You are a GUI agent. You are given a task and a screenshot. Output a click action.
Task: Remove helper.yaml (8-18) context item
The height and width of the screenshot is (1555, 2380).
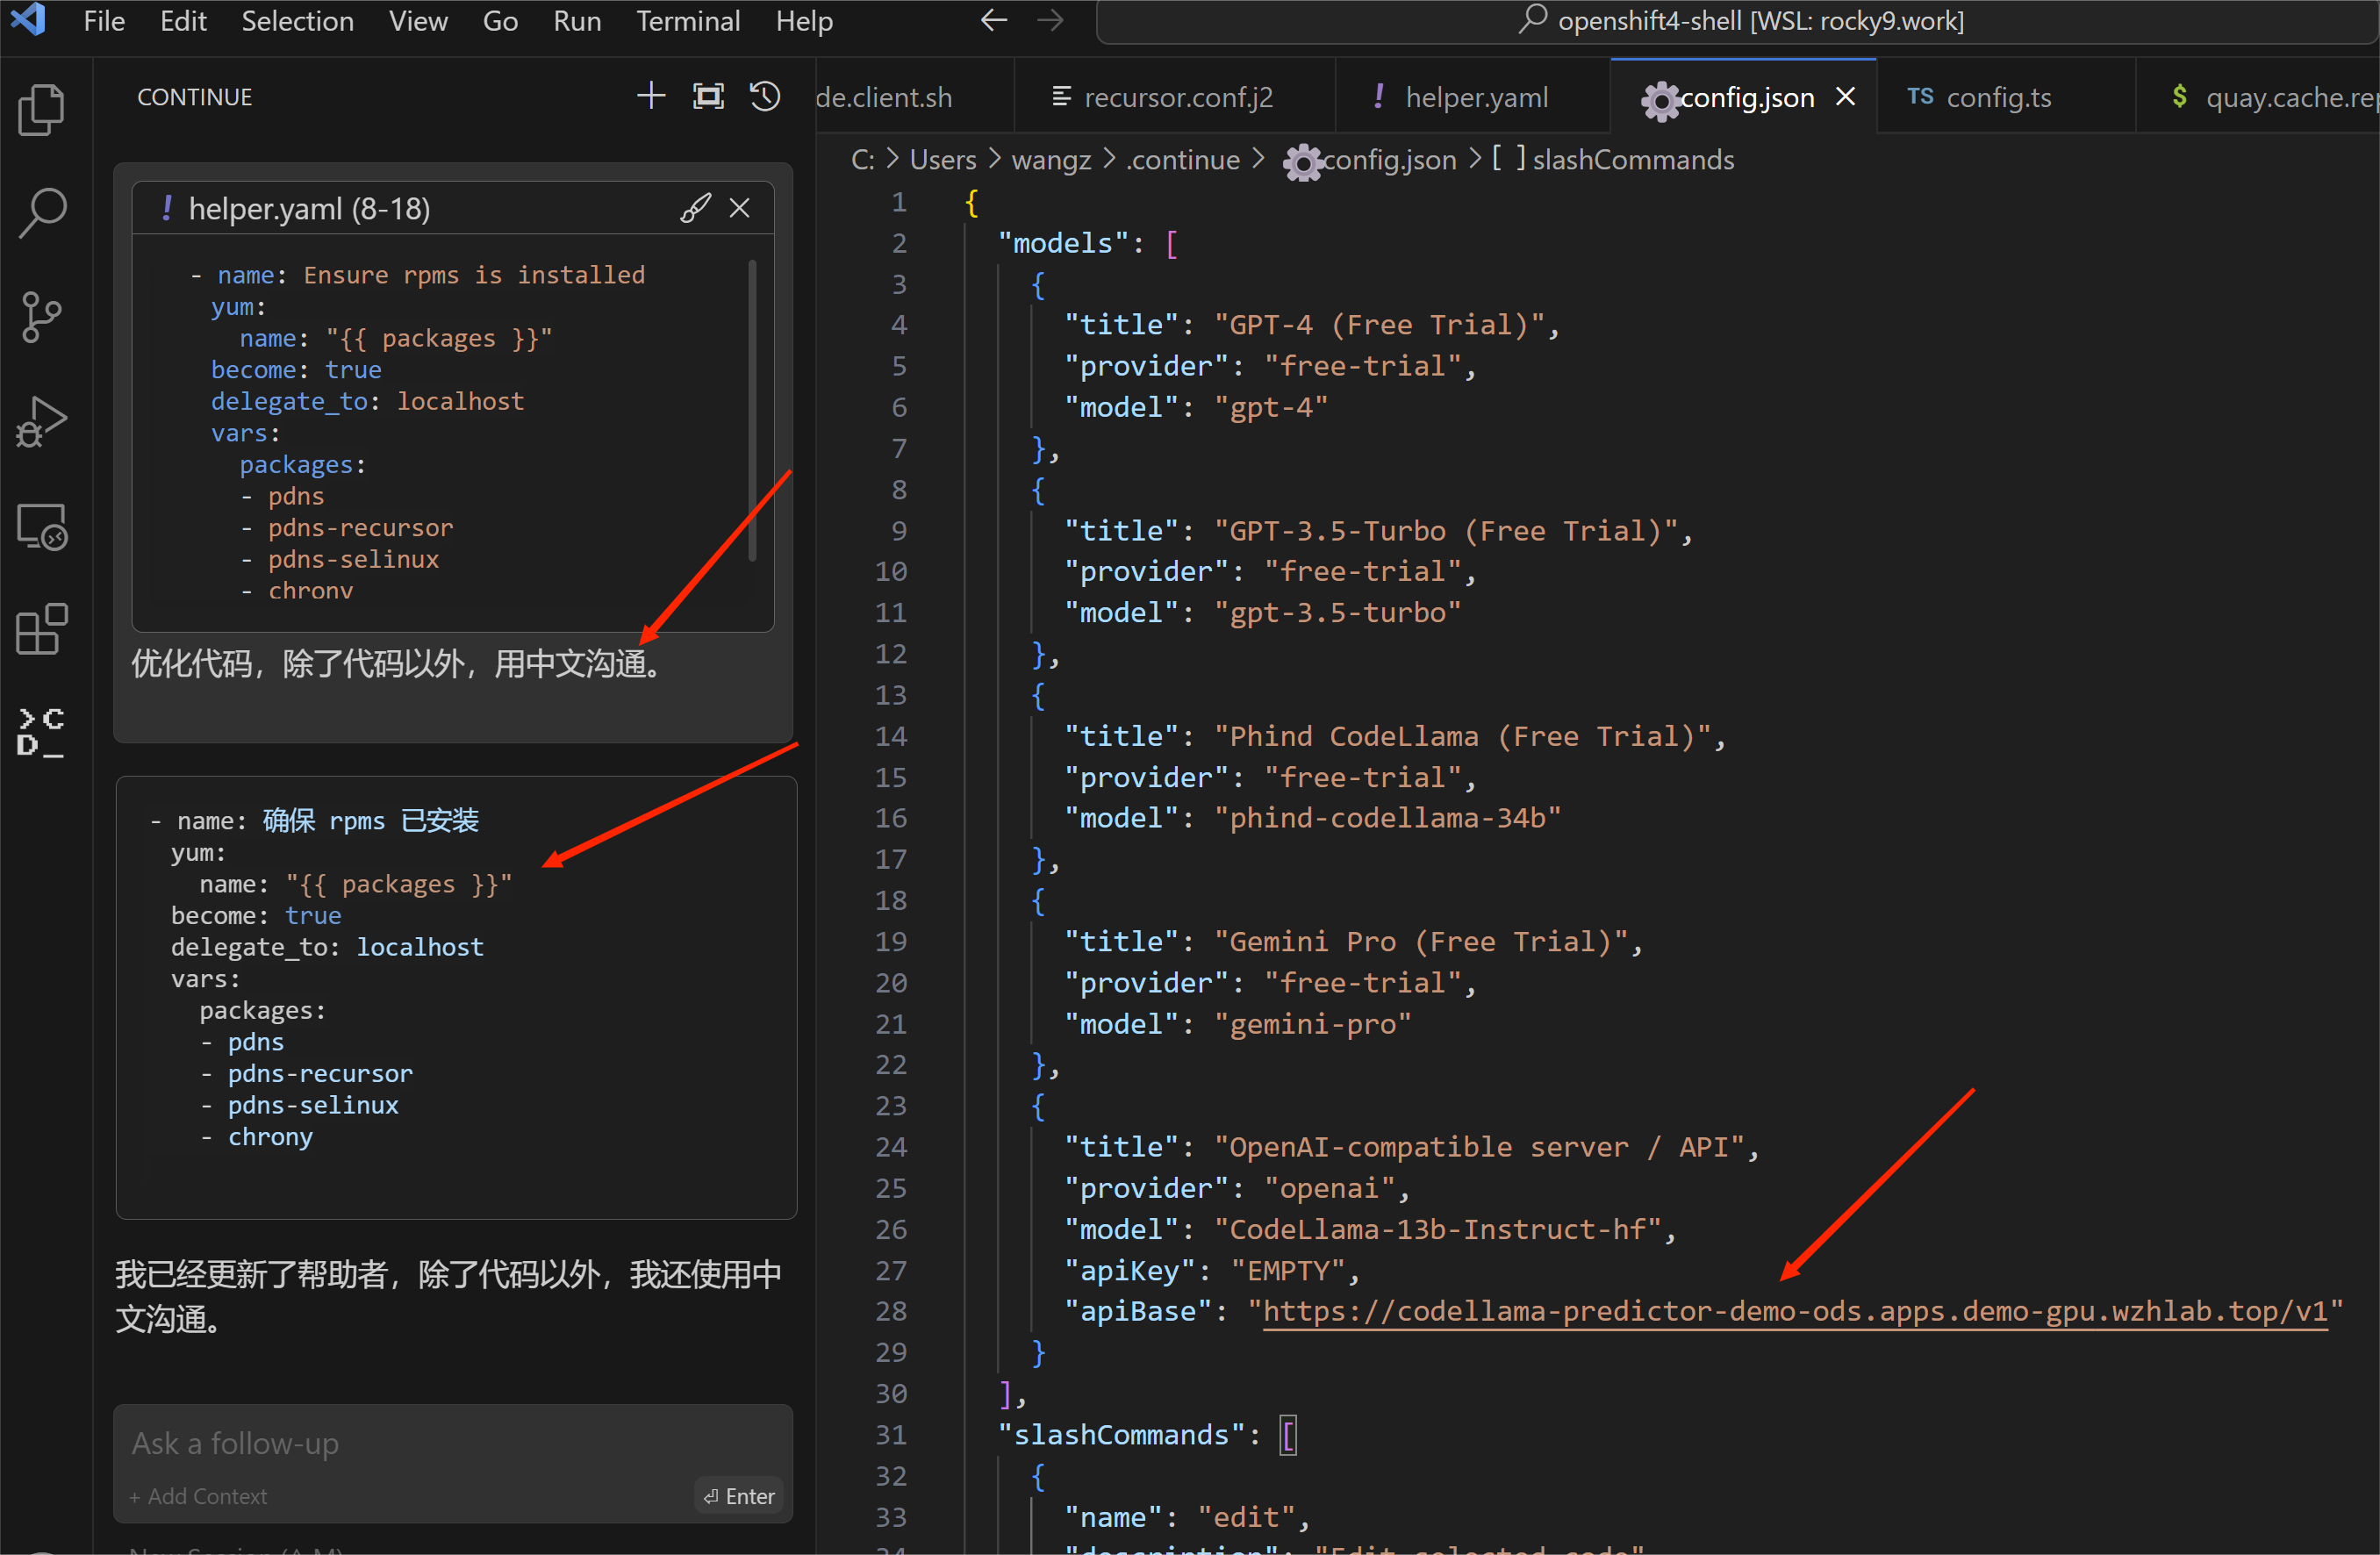[x=740, y=208]
